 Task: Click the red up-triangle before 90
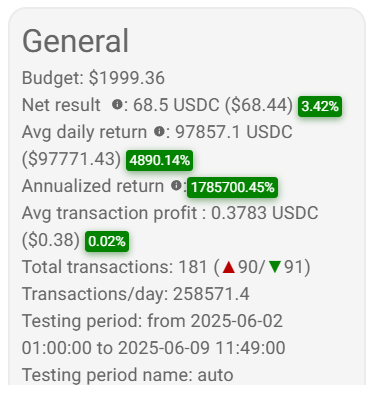229,267
